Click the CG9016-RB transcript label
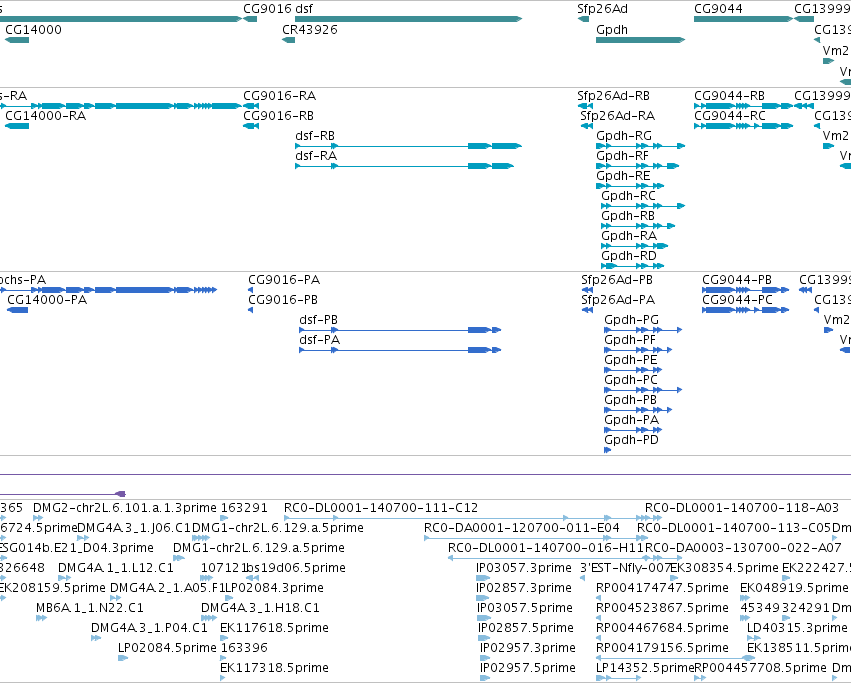851x683 pixels. (x=278, y=116)
